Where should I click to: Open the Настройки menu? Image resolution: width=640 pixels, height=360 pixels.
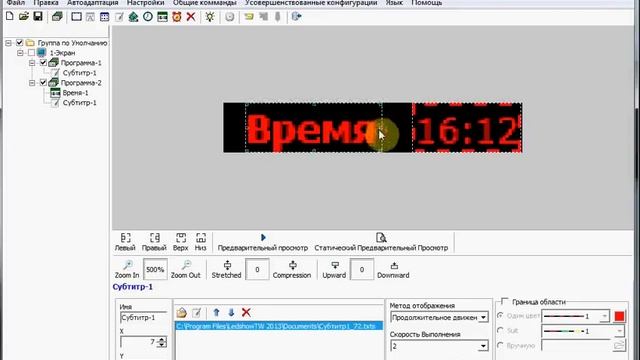(x=145, y=3)
